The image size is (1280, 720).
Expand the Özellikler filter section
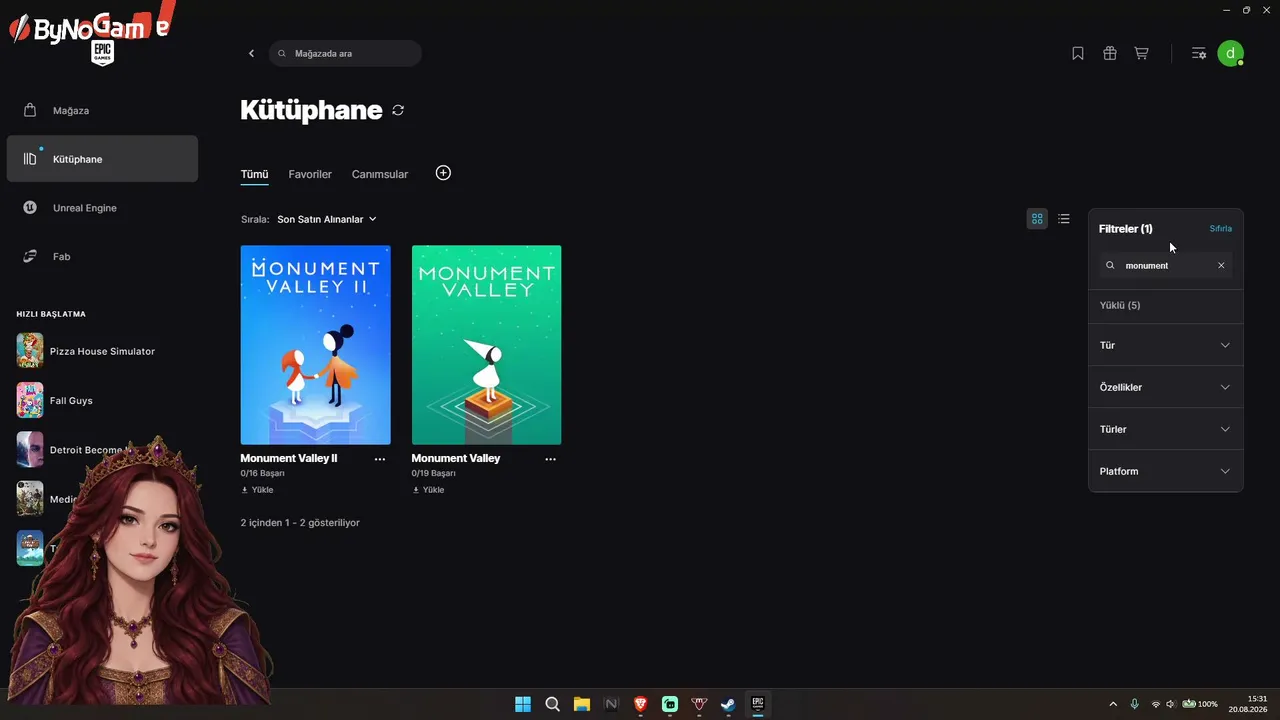pyautogui.click(x=1166, y=387)
